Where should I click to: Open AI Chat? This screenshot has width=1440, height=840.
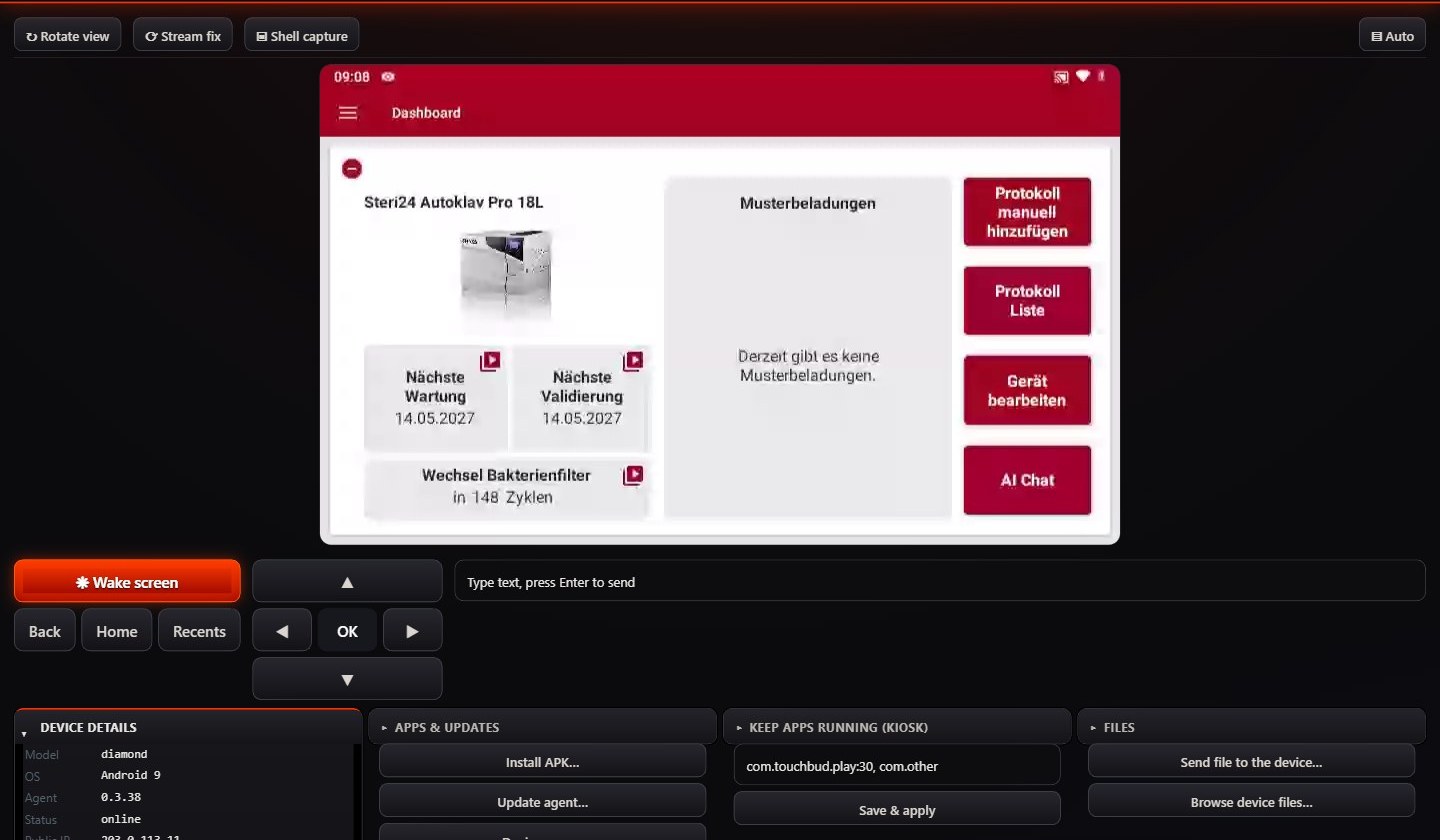pos(1027,480)
